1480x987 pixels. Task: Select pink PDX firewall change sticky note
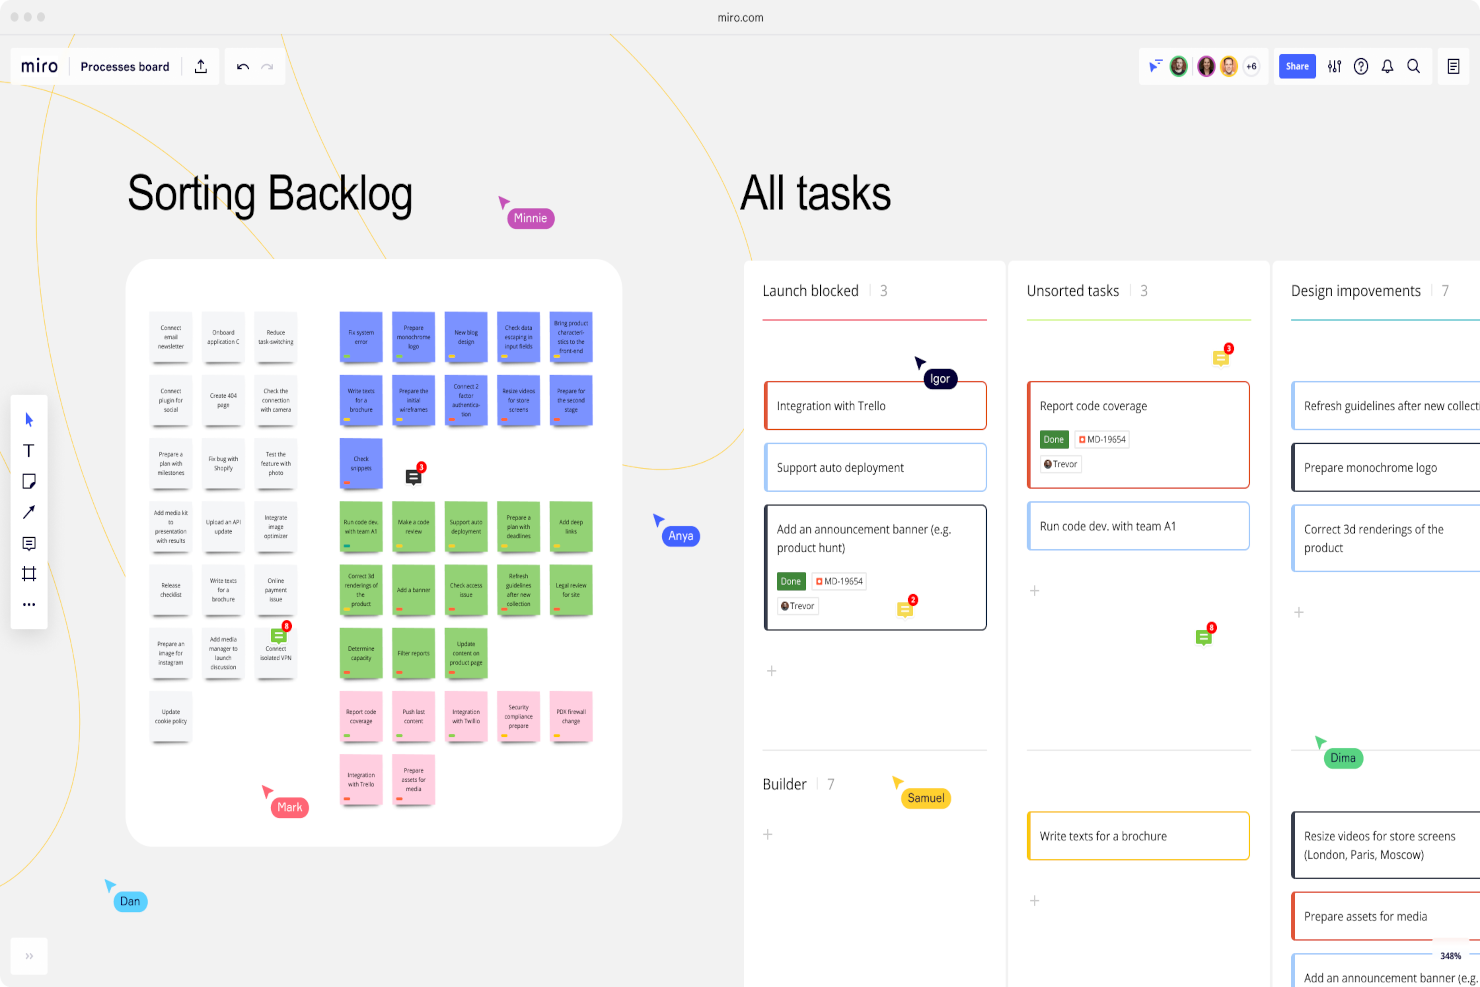pyautogui.click(x=571, y=717)
